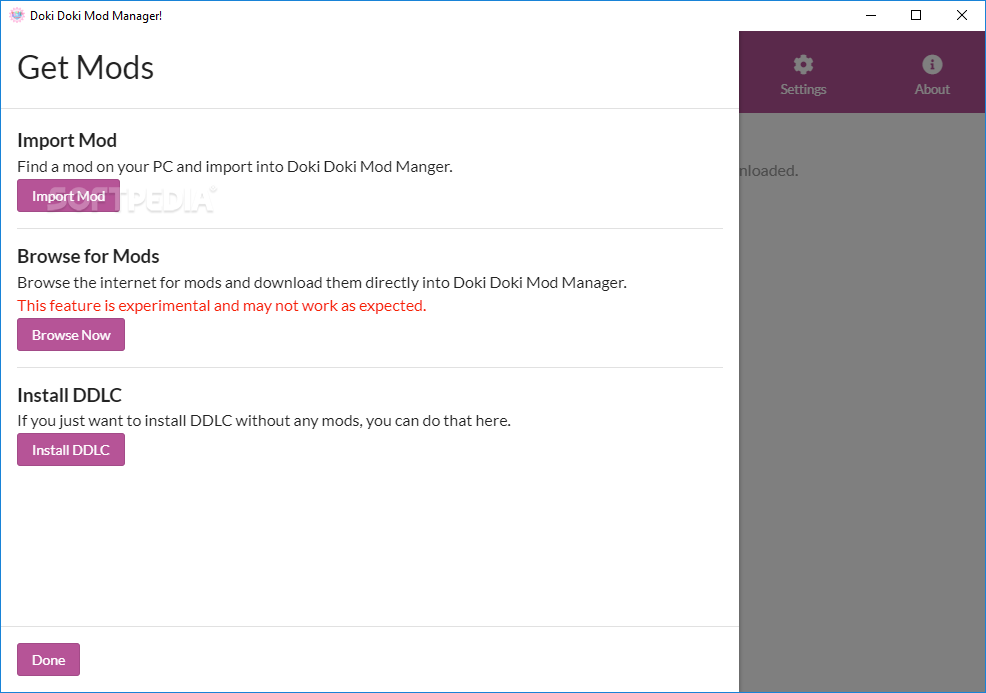
Task: Click the red experimental feature warning text
Action: (x=221, y=306)
